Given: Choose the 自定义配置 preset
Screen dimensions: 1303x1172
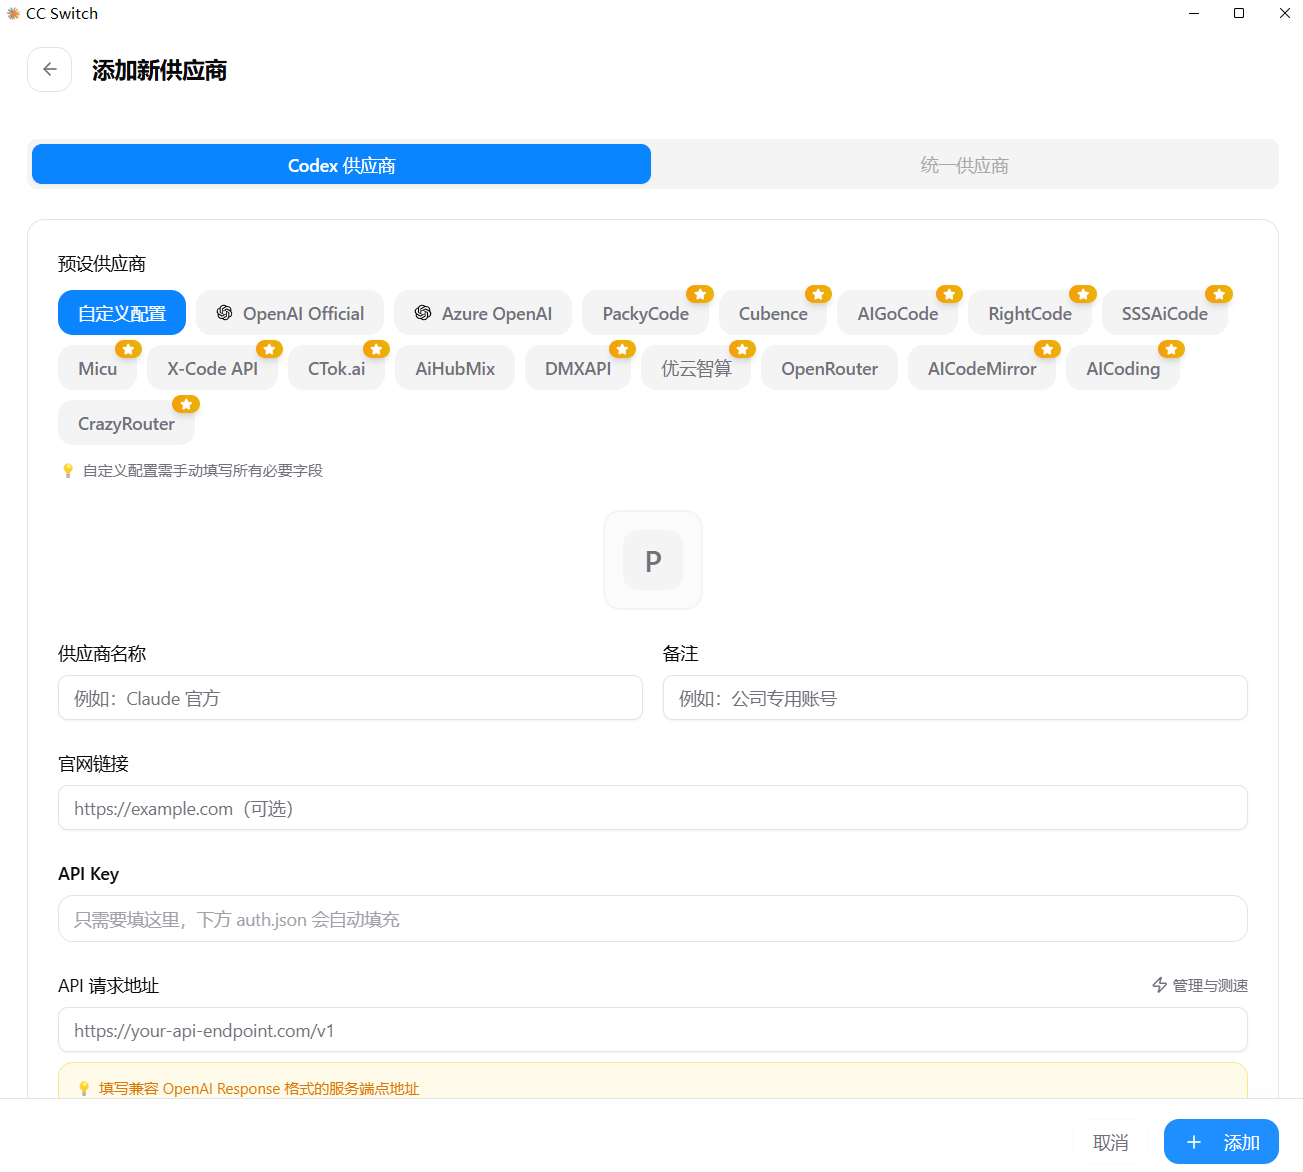Looking at the screenshot, I should click(122, 313).
